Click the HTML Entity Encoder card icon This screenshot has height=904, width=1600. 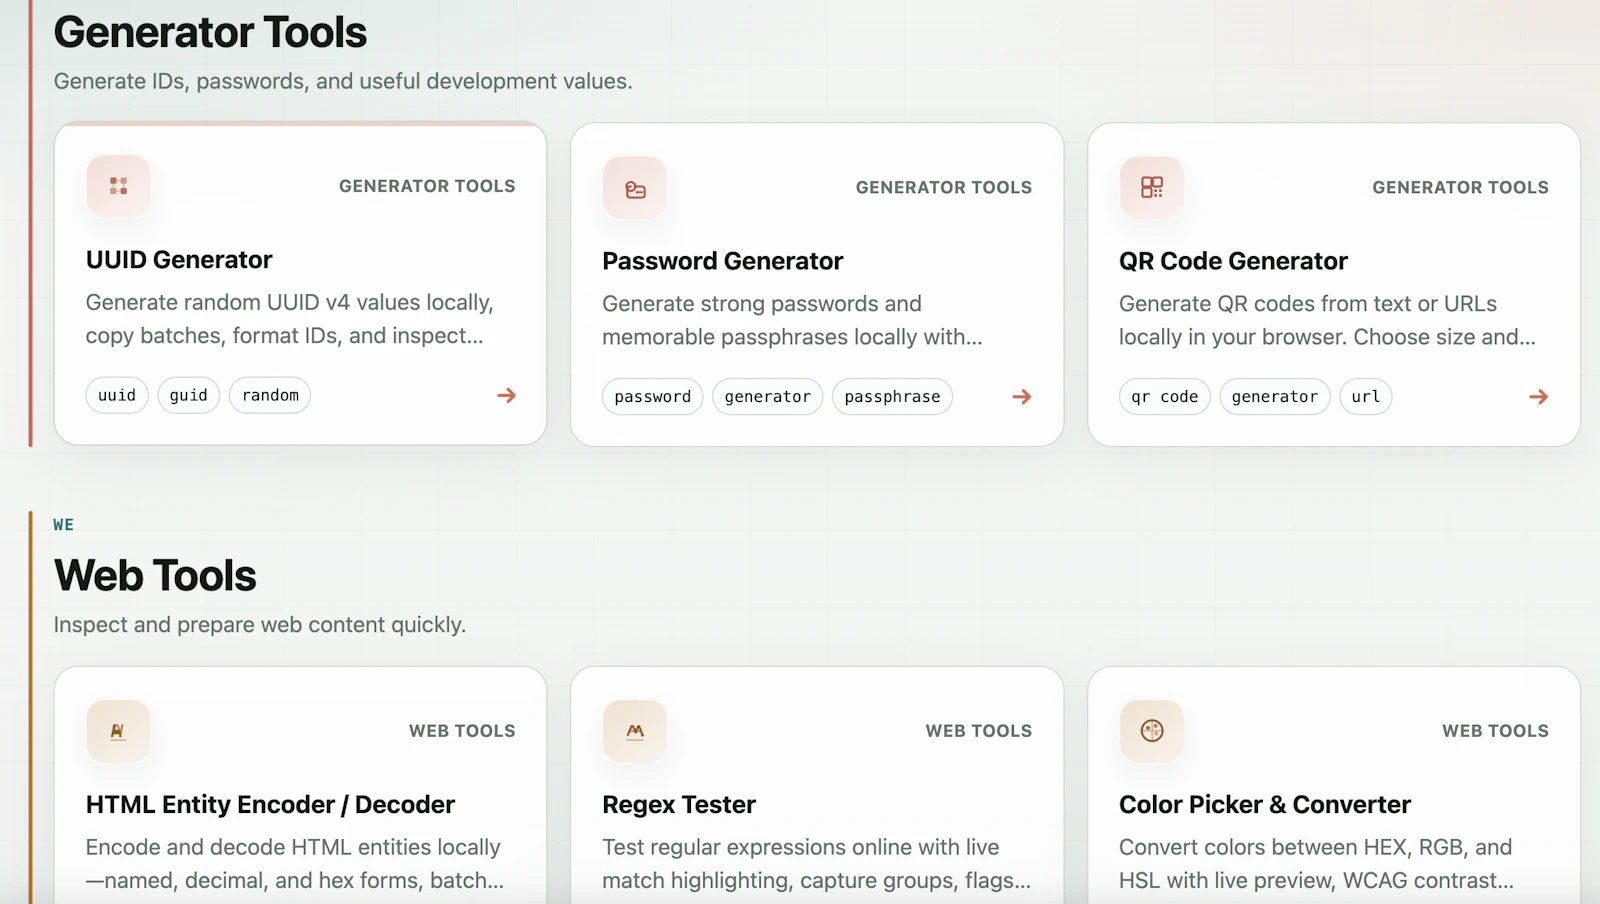click(x=118, y=731)
